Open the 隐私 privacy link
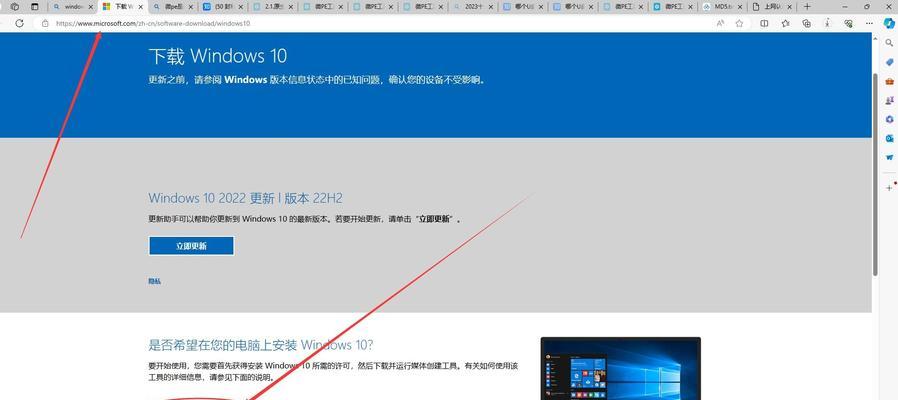Screen dimensions: 898x400 [x=155, y=281]
